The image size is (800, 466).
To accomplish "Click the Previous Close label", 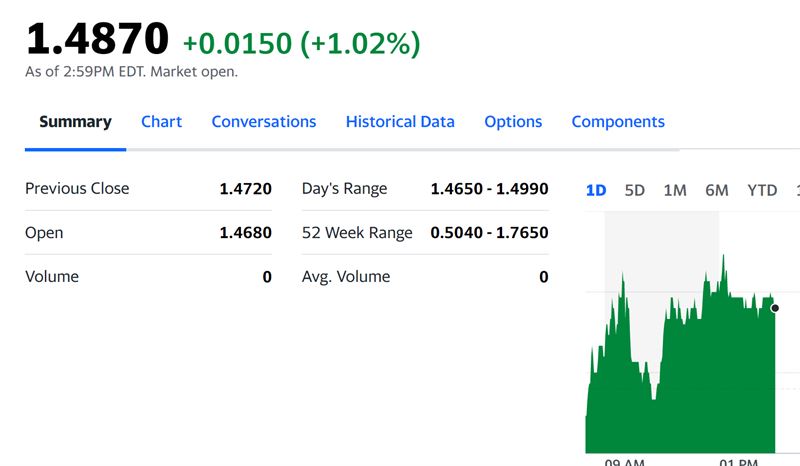I will [77, 189].
